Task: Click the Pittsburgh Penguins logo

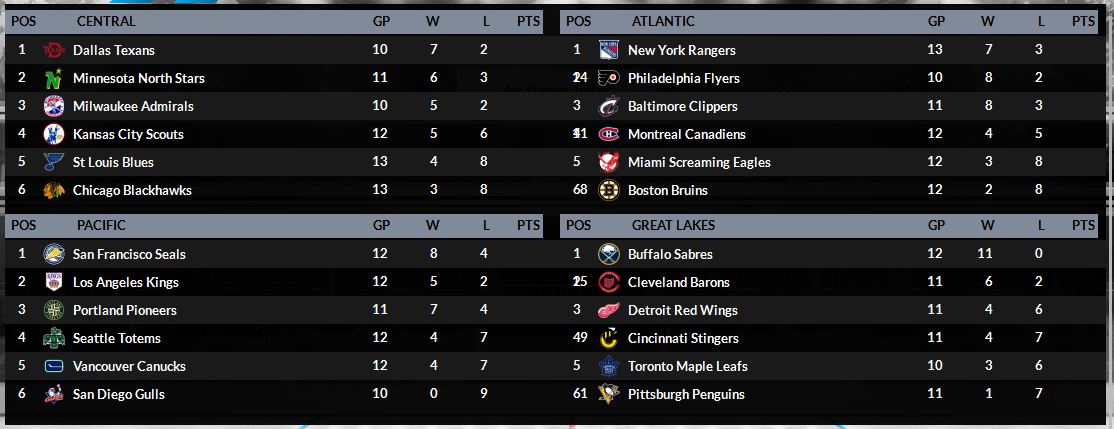Action: 609,394
